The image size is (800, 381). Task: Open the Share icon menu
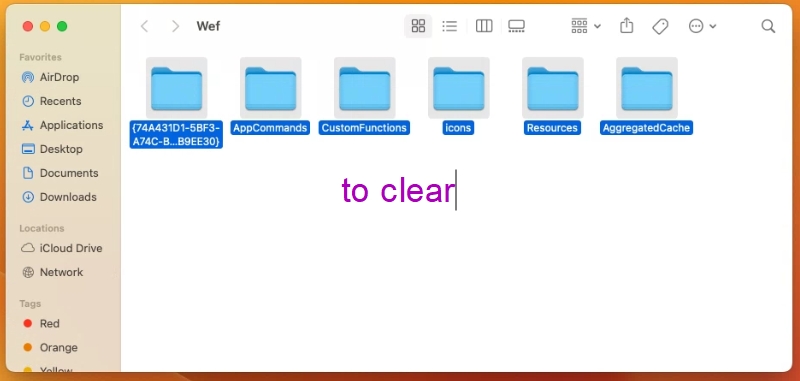coord(627,26)
